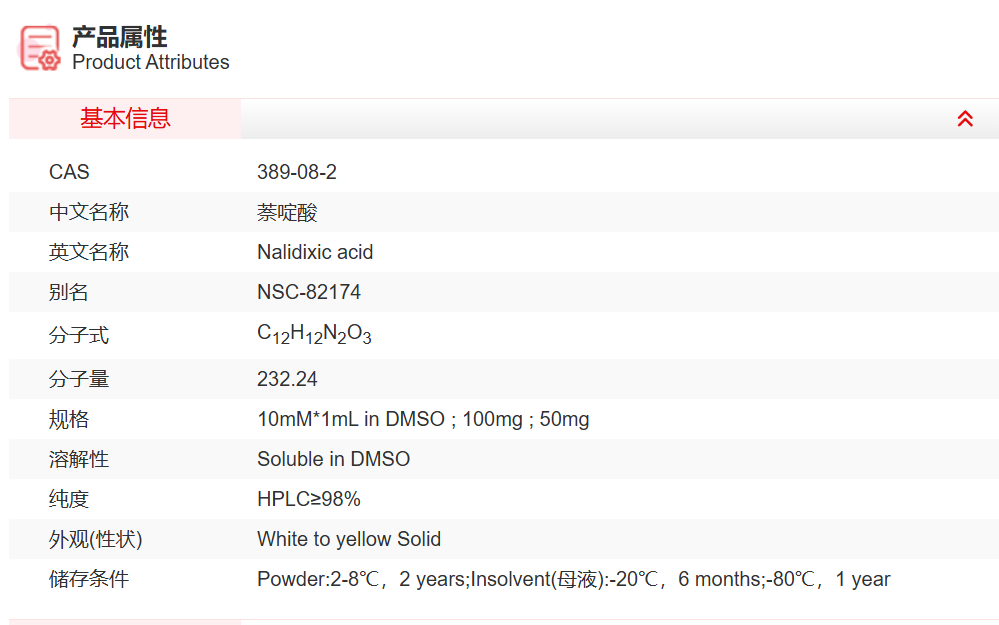The height and width of the screenshot is (625, 999).
Task: Click the red Product Attributes document icon
Action: pyautogui.click(x=40, y=47)
